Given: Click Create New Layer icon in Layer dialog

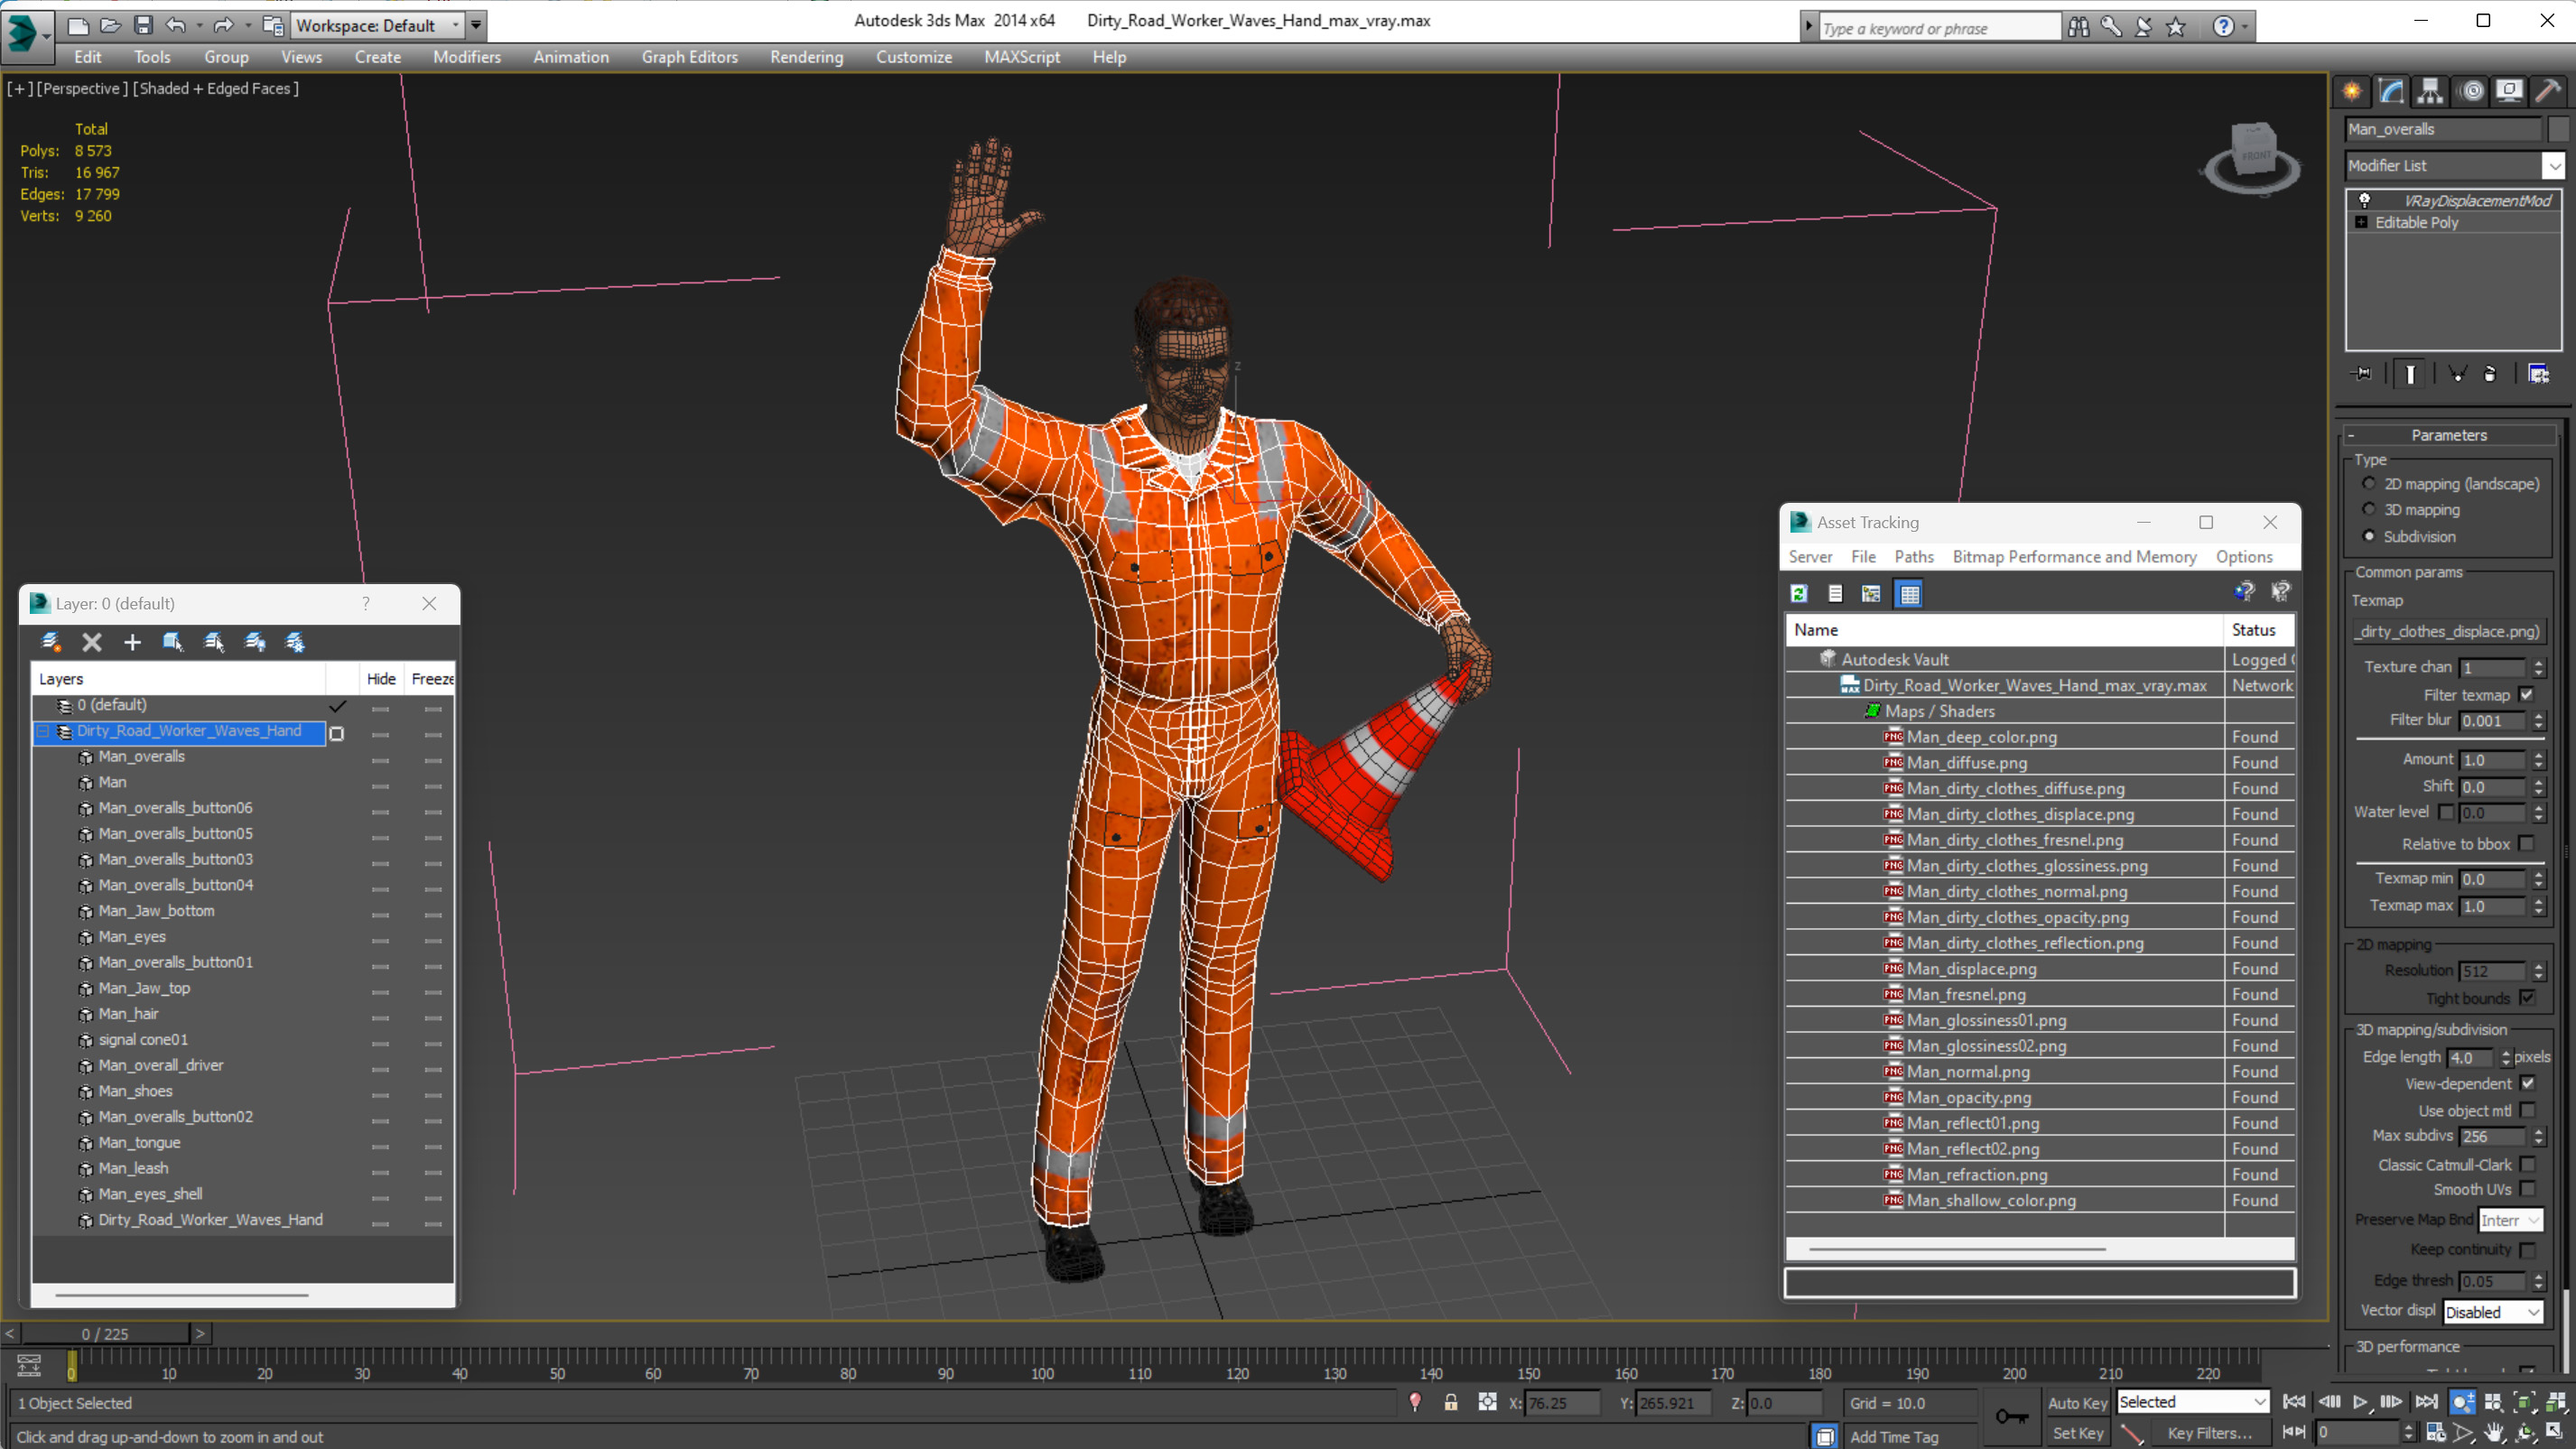Looking at the screenshot, I should click(x=51, y=642).
